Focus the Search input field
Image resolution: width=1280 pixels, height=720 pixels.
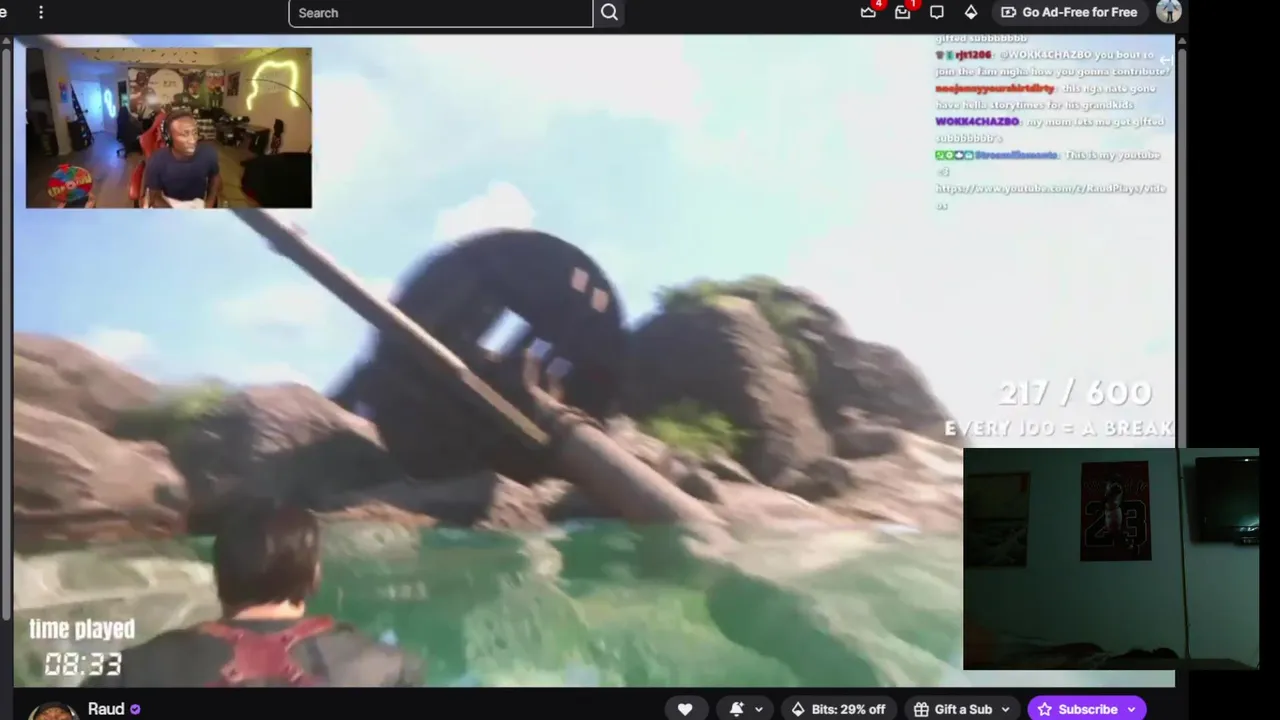coord(441,13)
